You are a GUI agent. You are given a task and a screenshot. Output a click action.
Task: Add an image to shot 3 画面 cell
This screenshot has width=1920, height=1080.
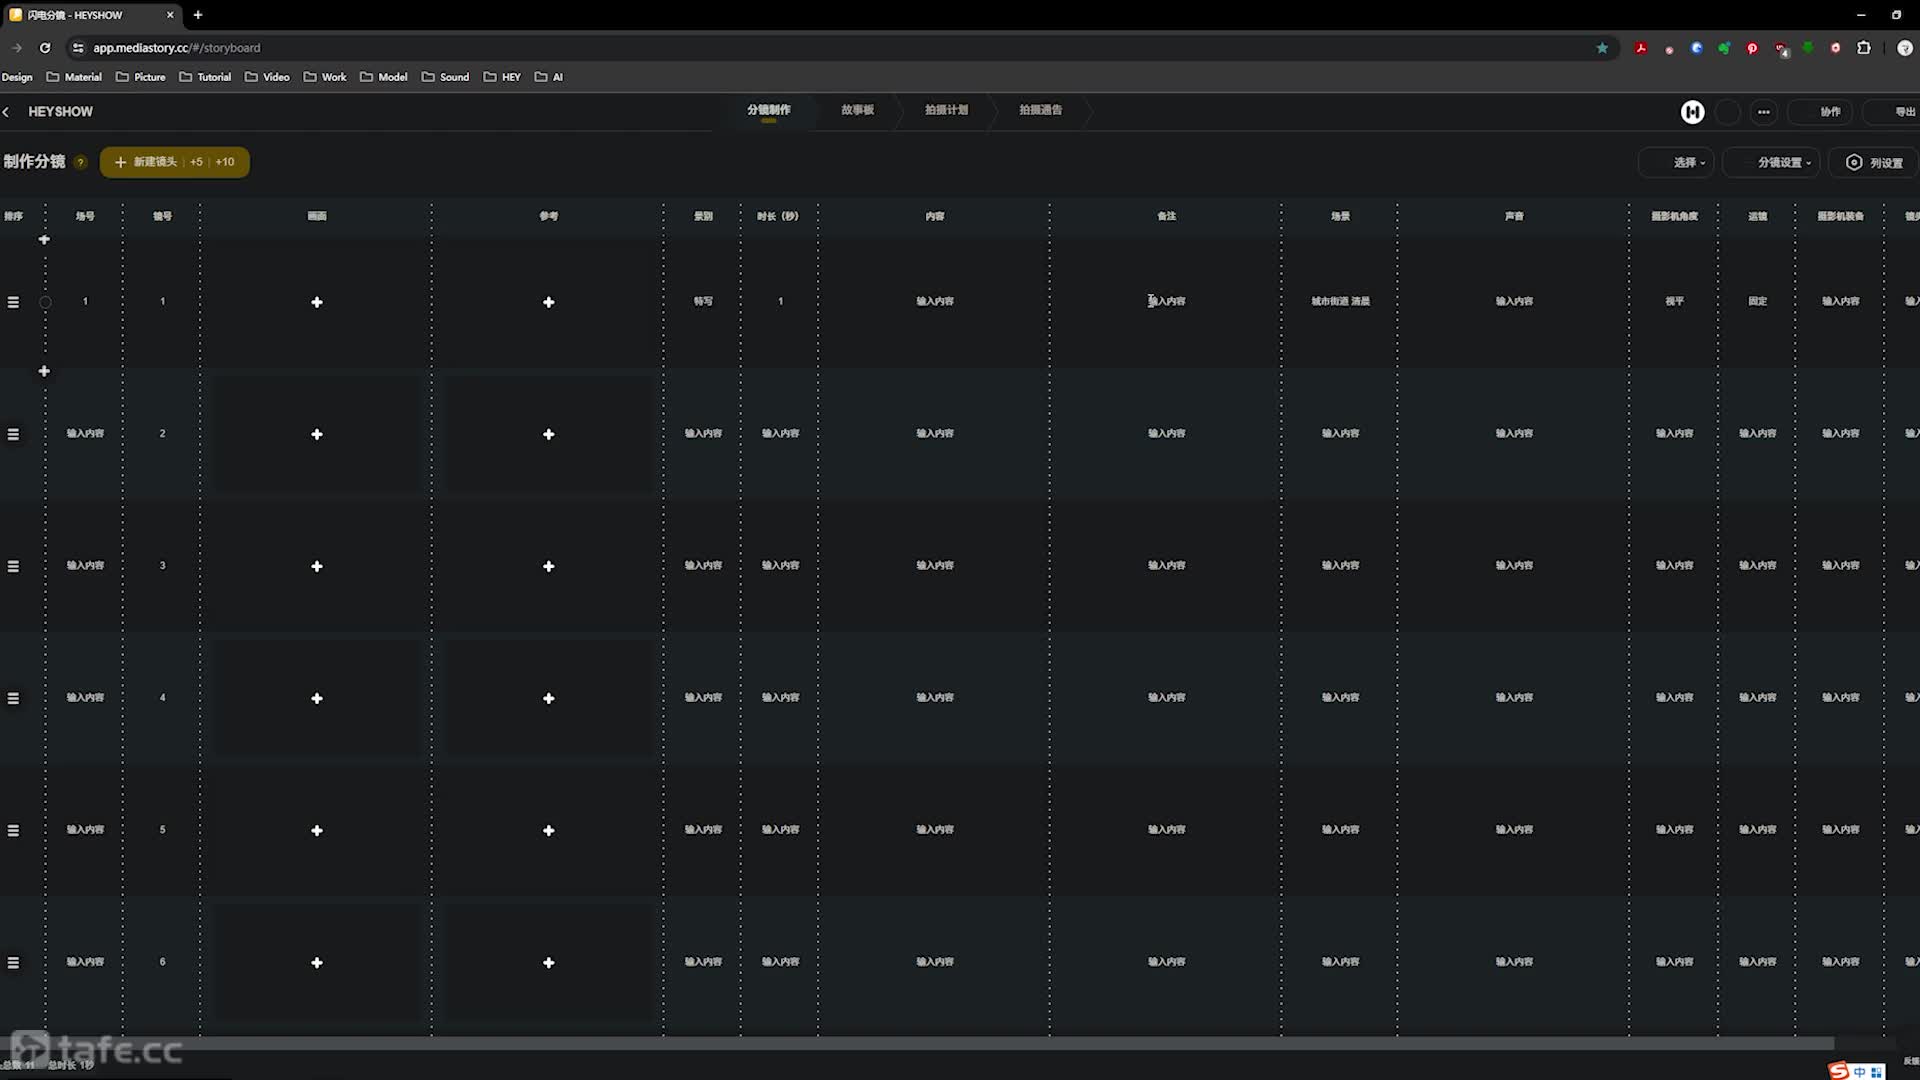[x=317, y=566]
